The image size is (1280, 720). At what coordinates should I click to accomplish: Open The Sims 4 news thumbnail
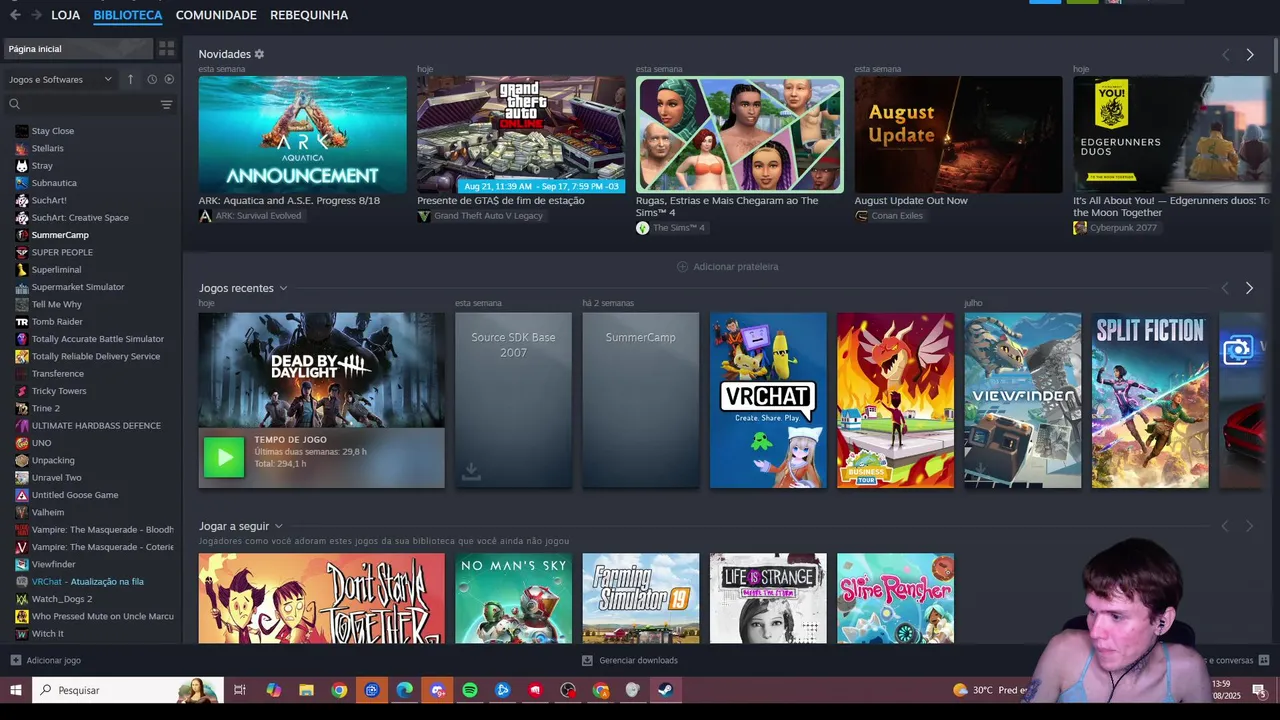(740, 134)
